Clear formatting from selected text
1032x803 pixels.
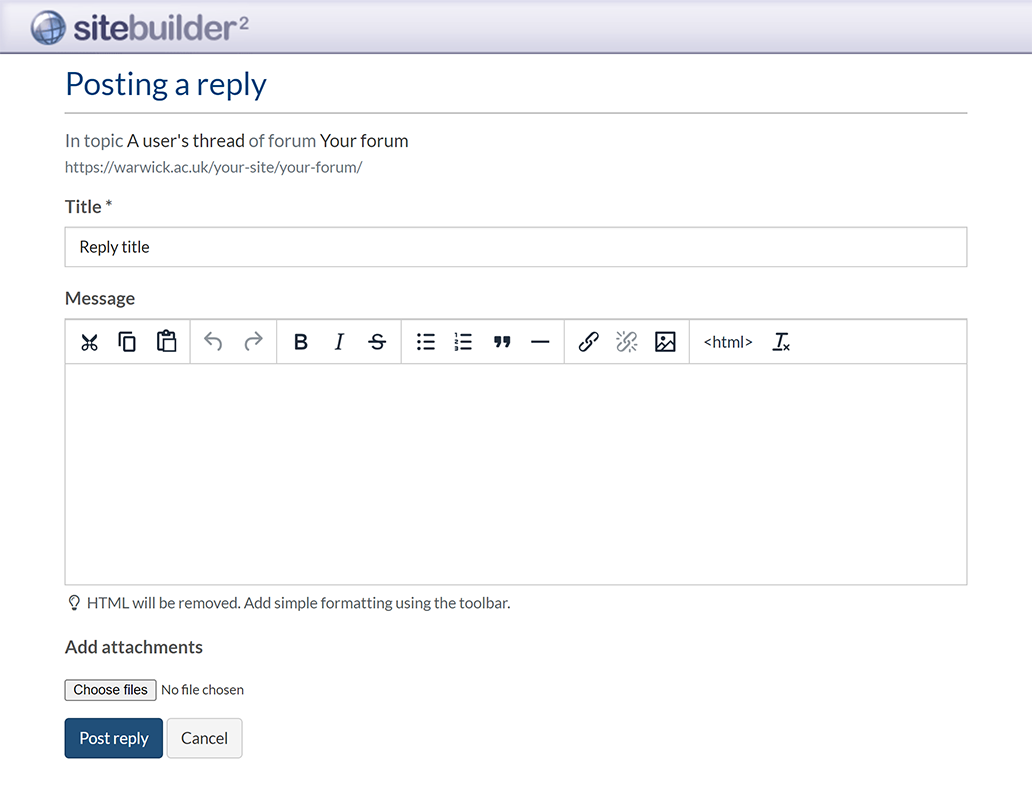click(781, 342)
